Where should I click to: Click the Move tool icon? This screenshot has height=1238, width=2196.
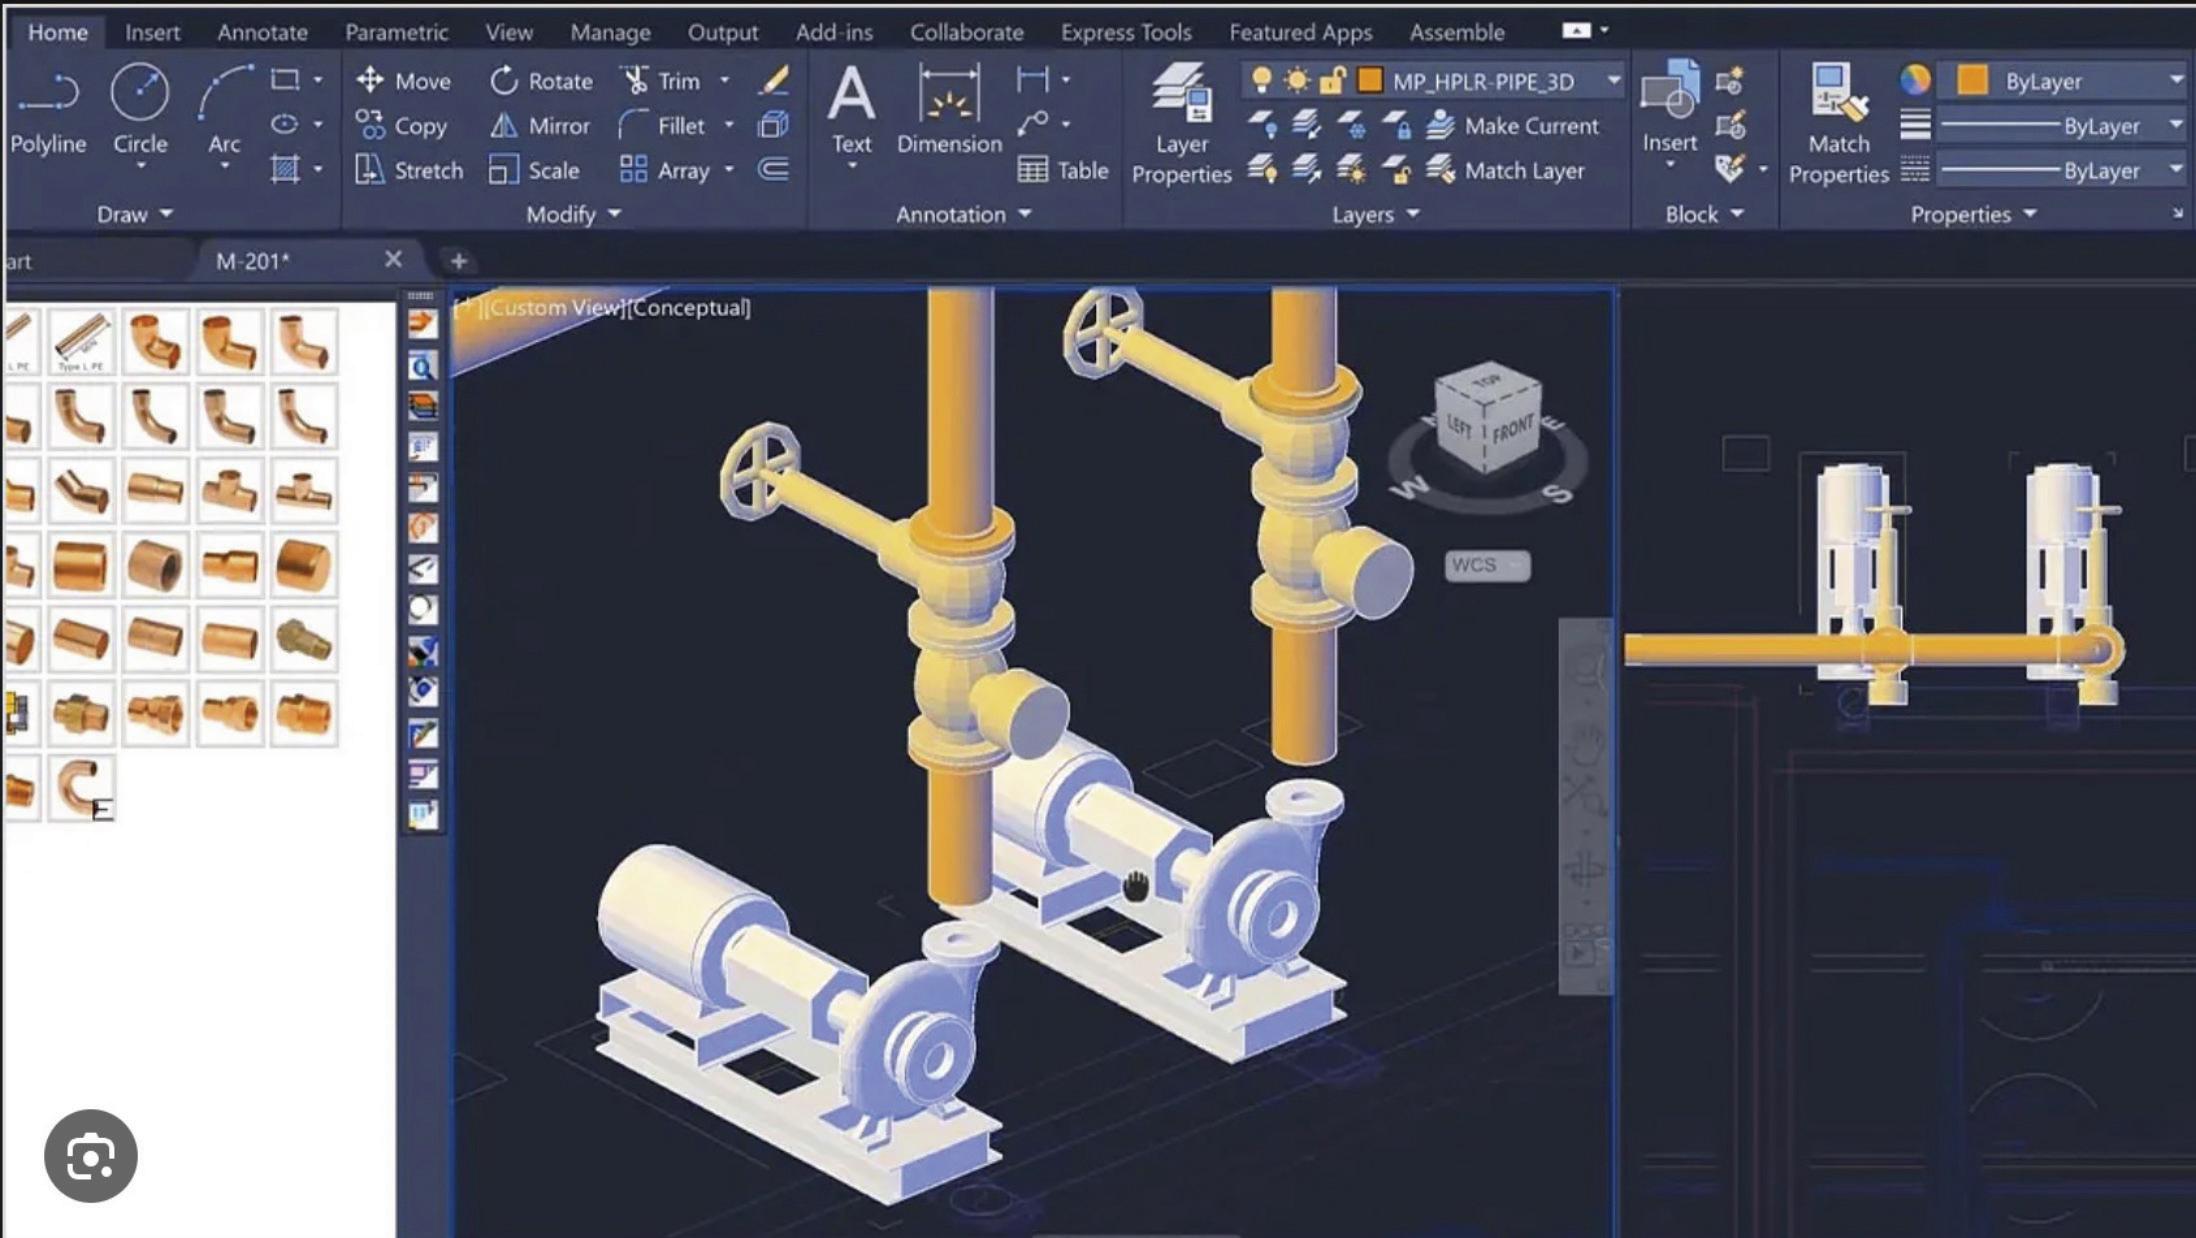click(x=370, y=81)
